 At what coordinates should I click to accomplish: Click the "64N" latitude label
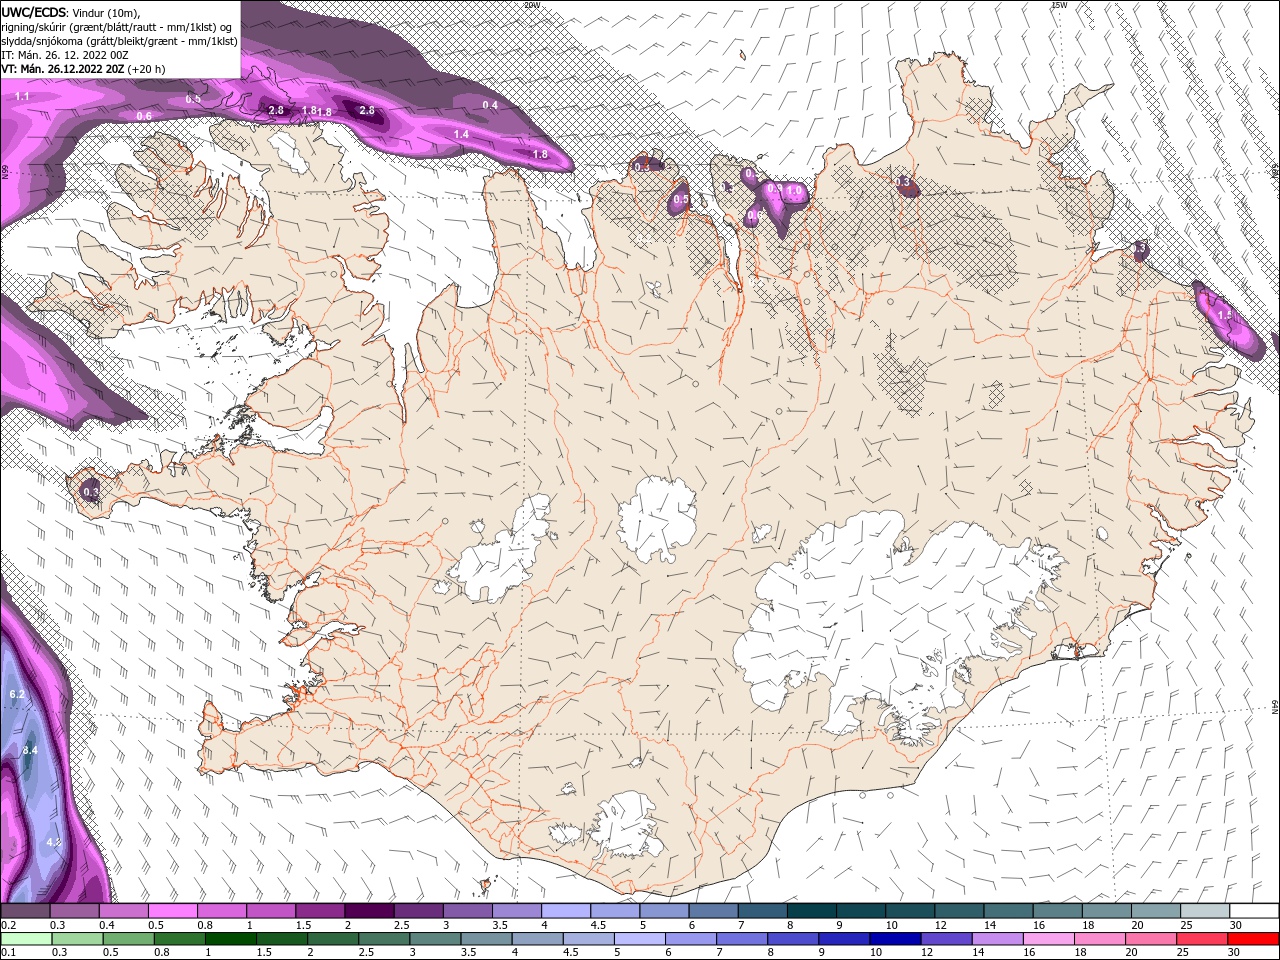[1275, 708]
